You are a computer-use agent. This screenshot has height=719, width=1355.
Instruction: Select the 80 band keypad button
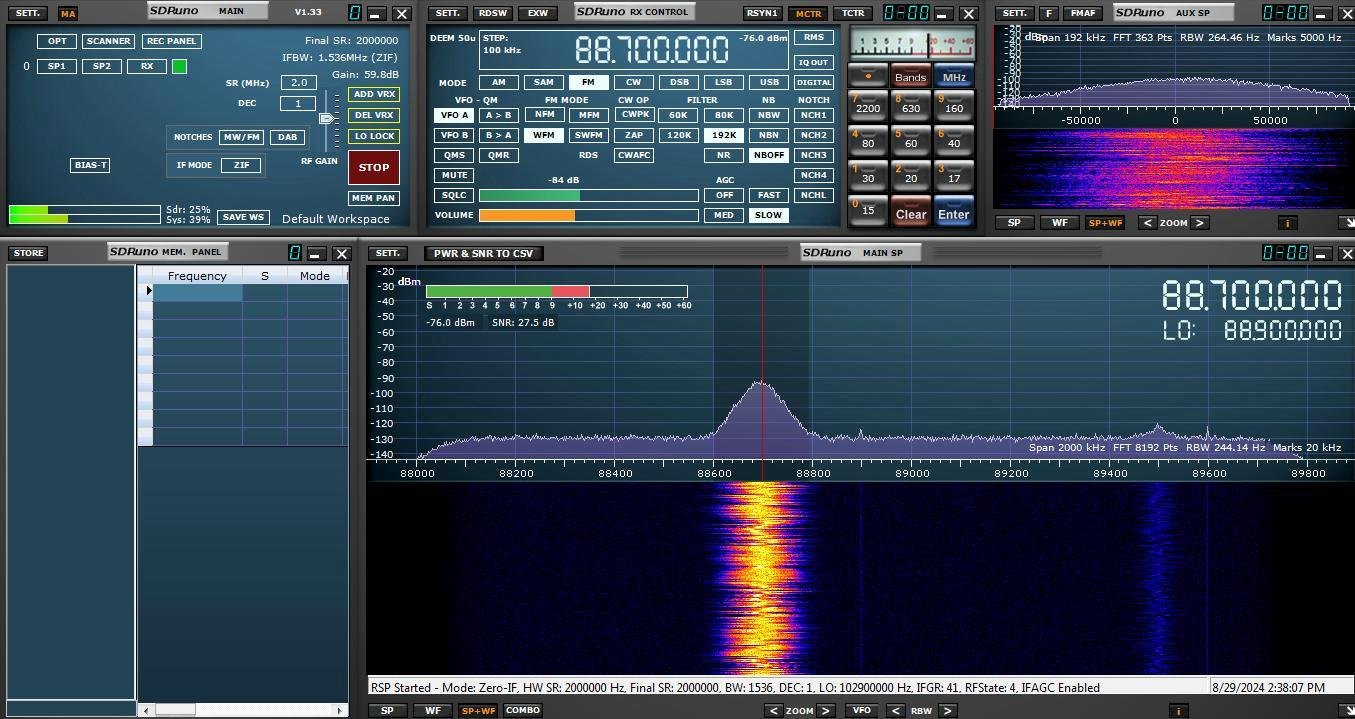click(x=868, y=141)
